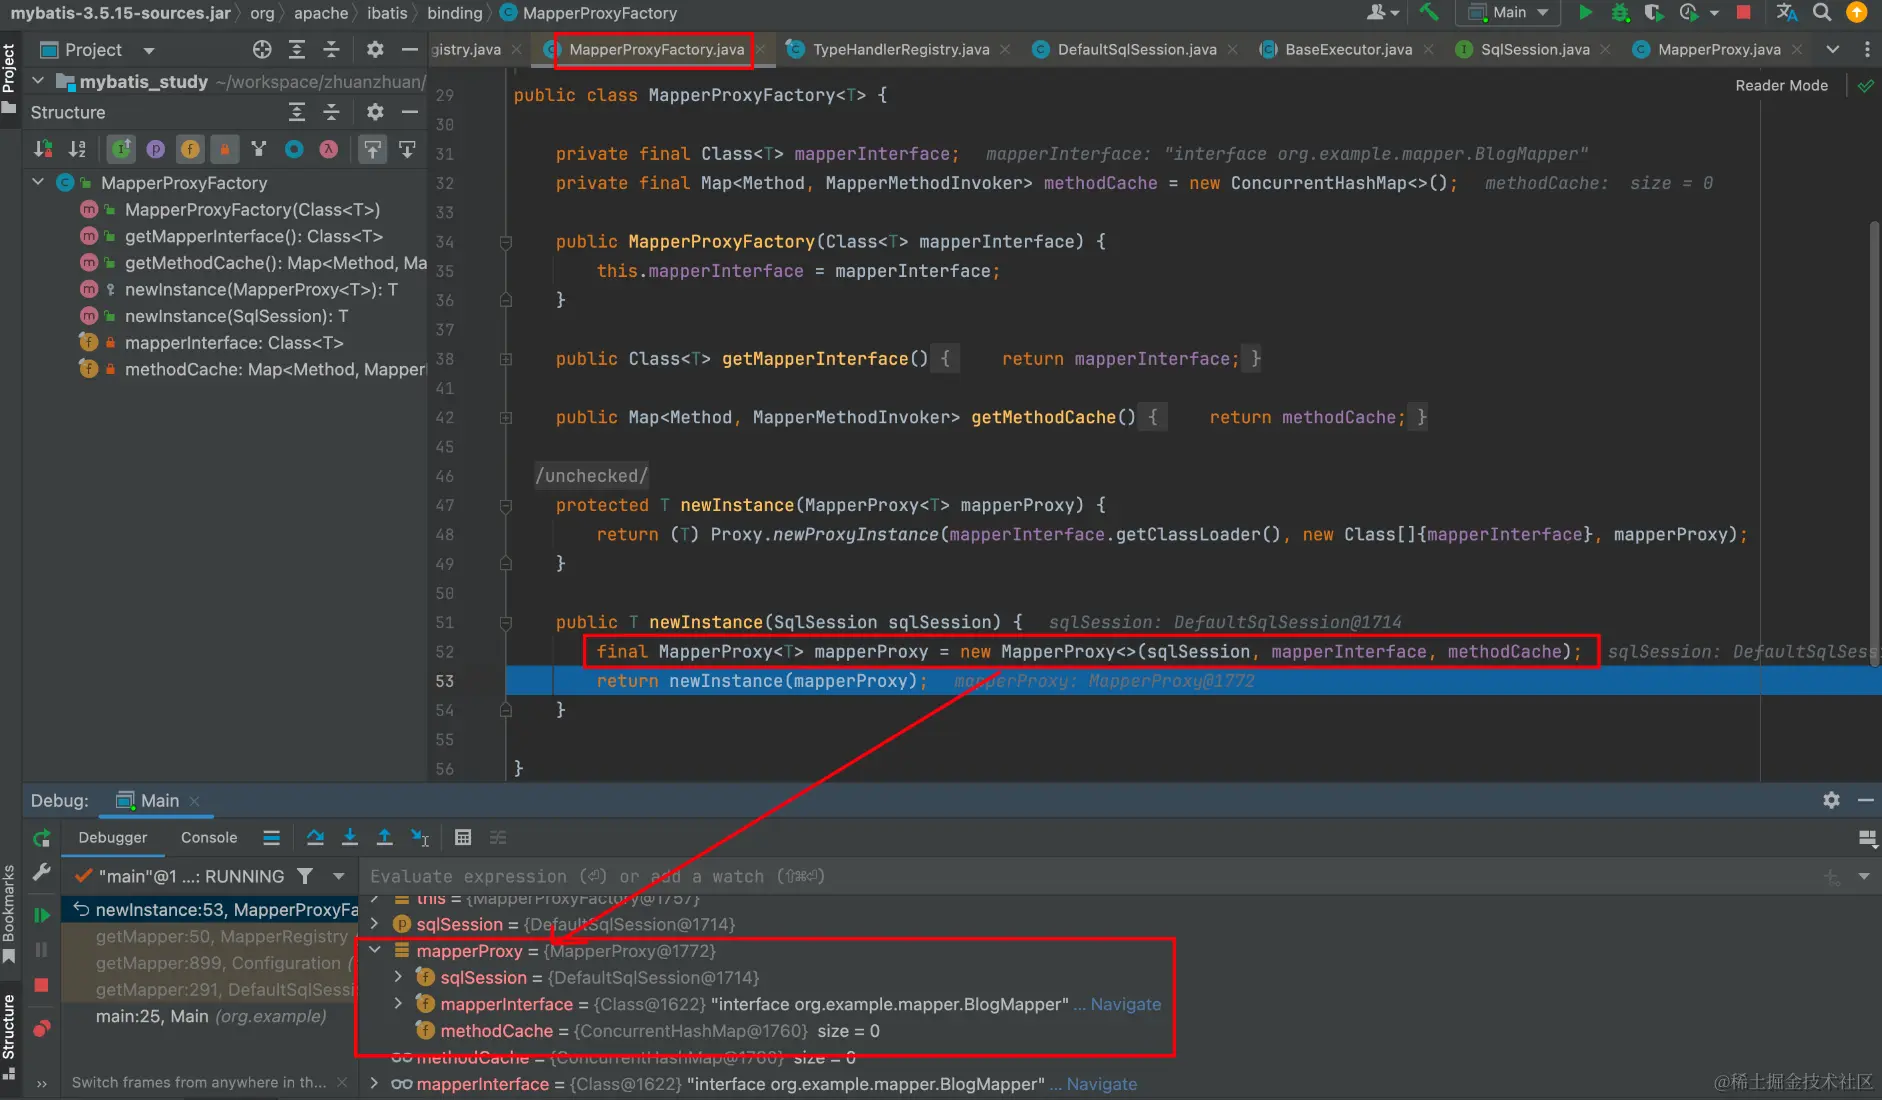
Task: Show hidden editor tabs chevron
Action: tap(1832, 49)
